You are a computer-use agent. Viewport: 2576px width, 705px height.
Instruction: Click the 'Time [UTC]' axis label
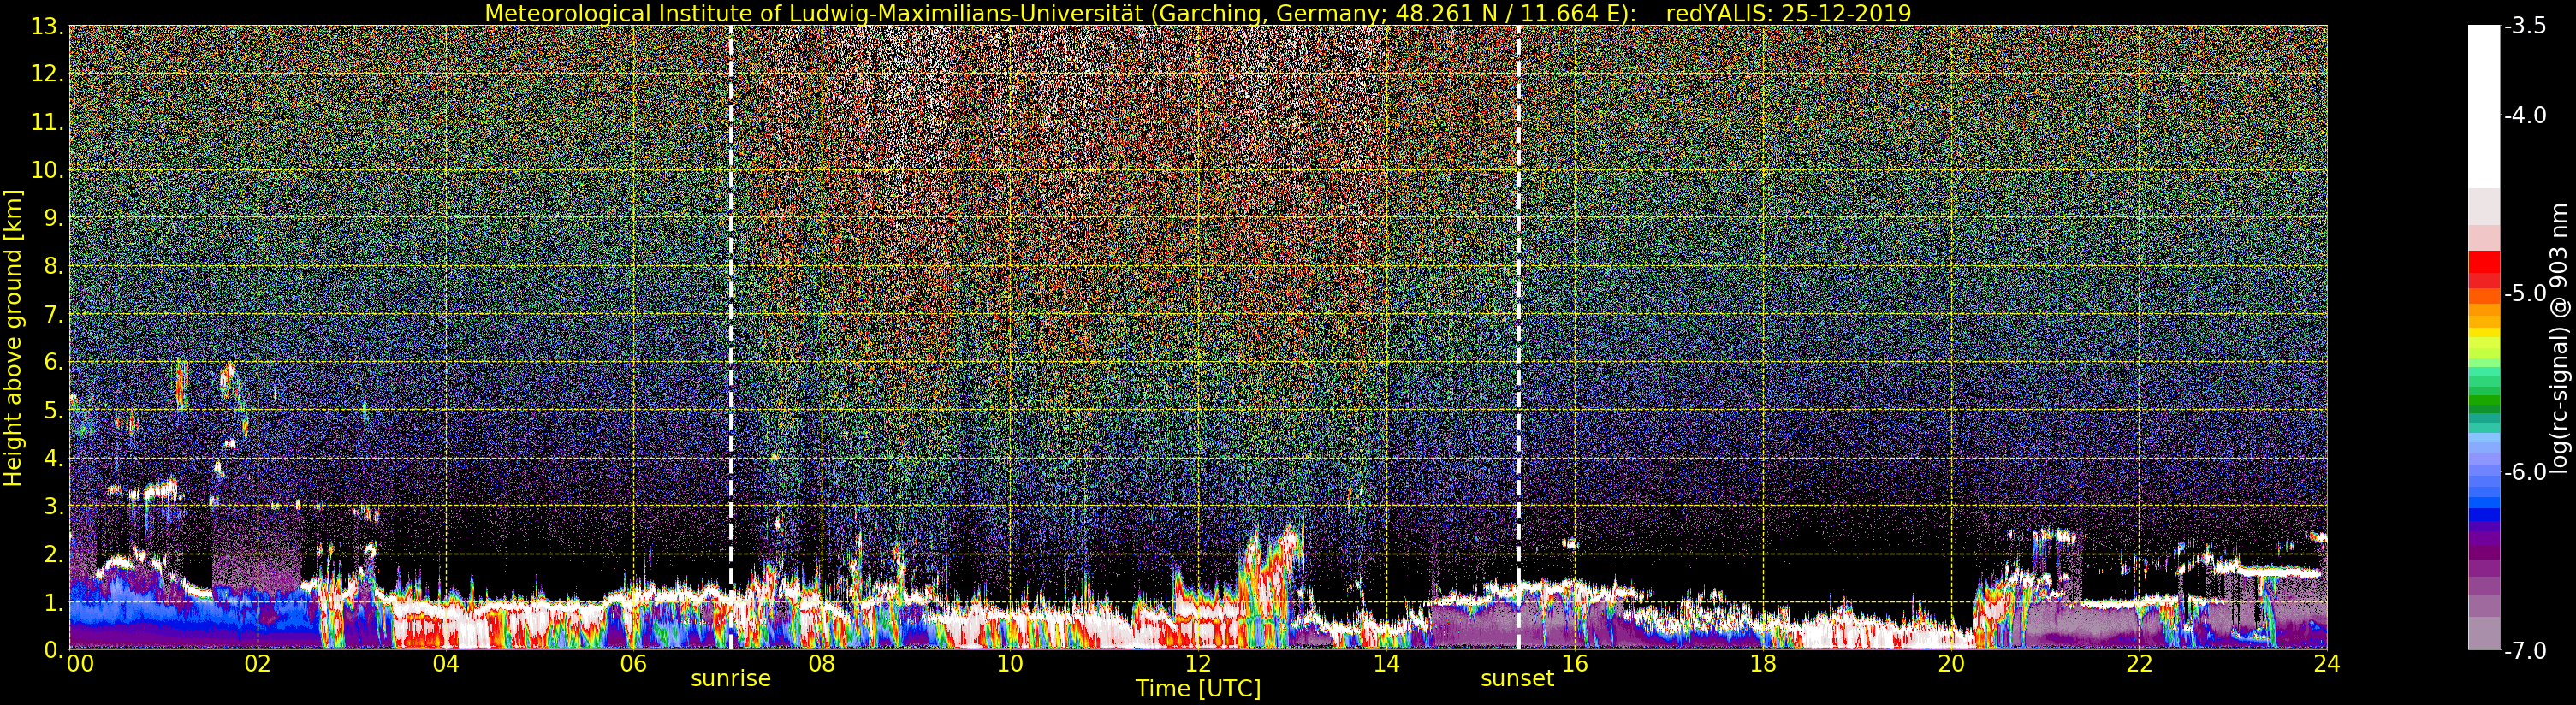coord(1197,689)
